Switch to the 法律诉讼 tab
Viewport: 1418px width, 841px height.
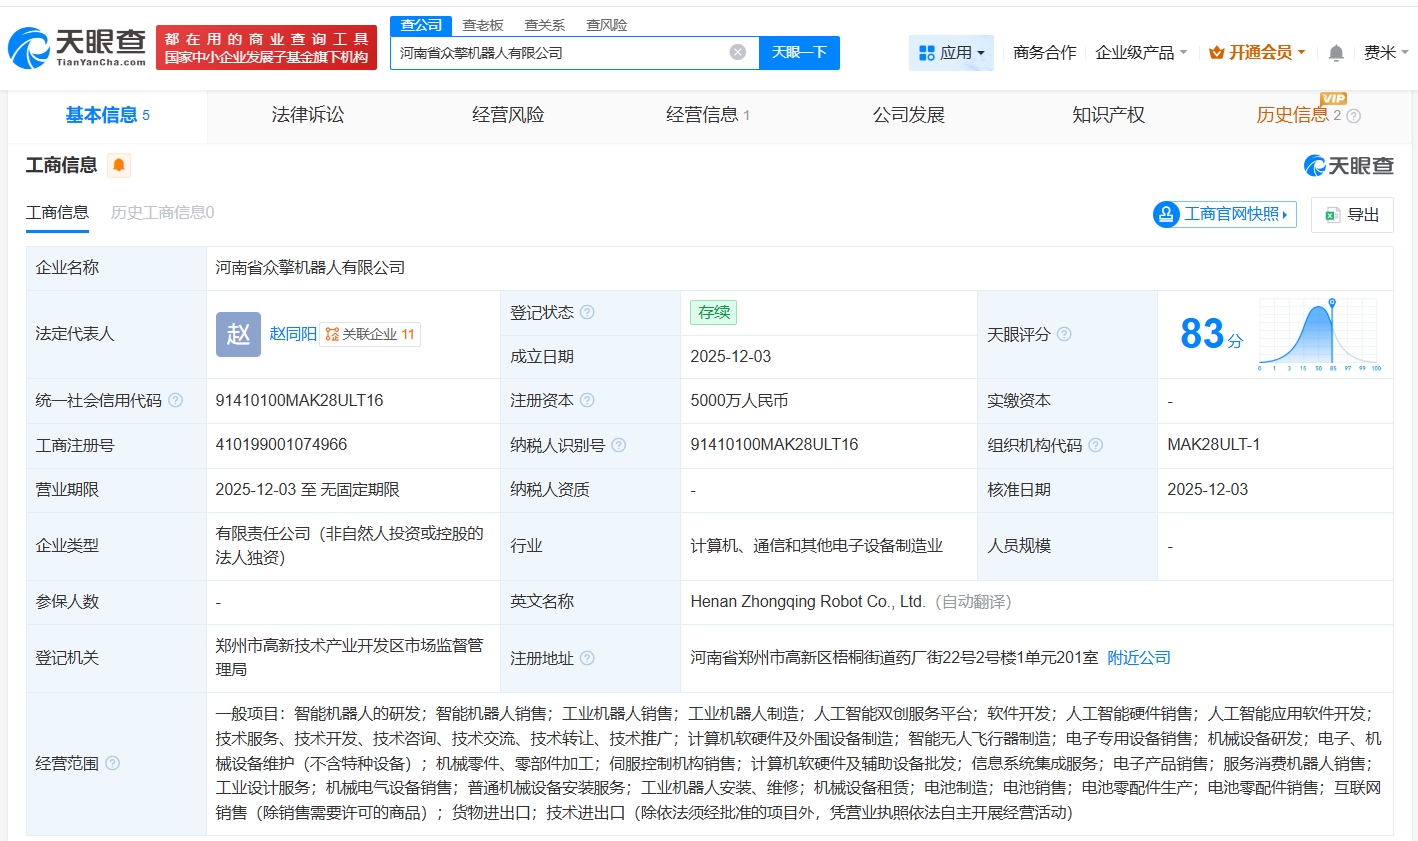tap(306, 116)
